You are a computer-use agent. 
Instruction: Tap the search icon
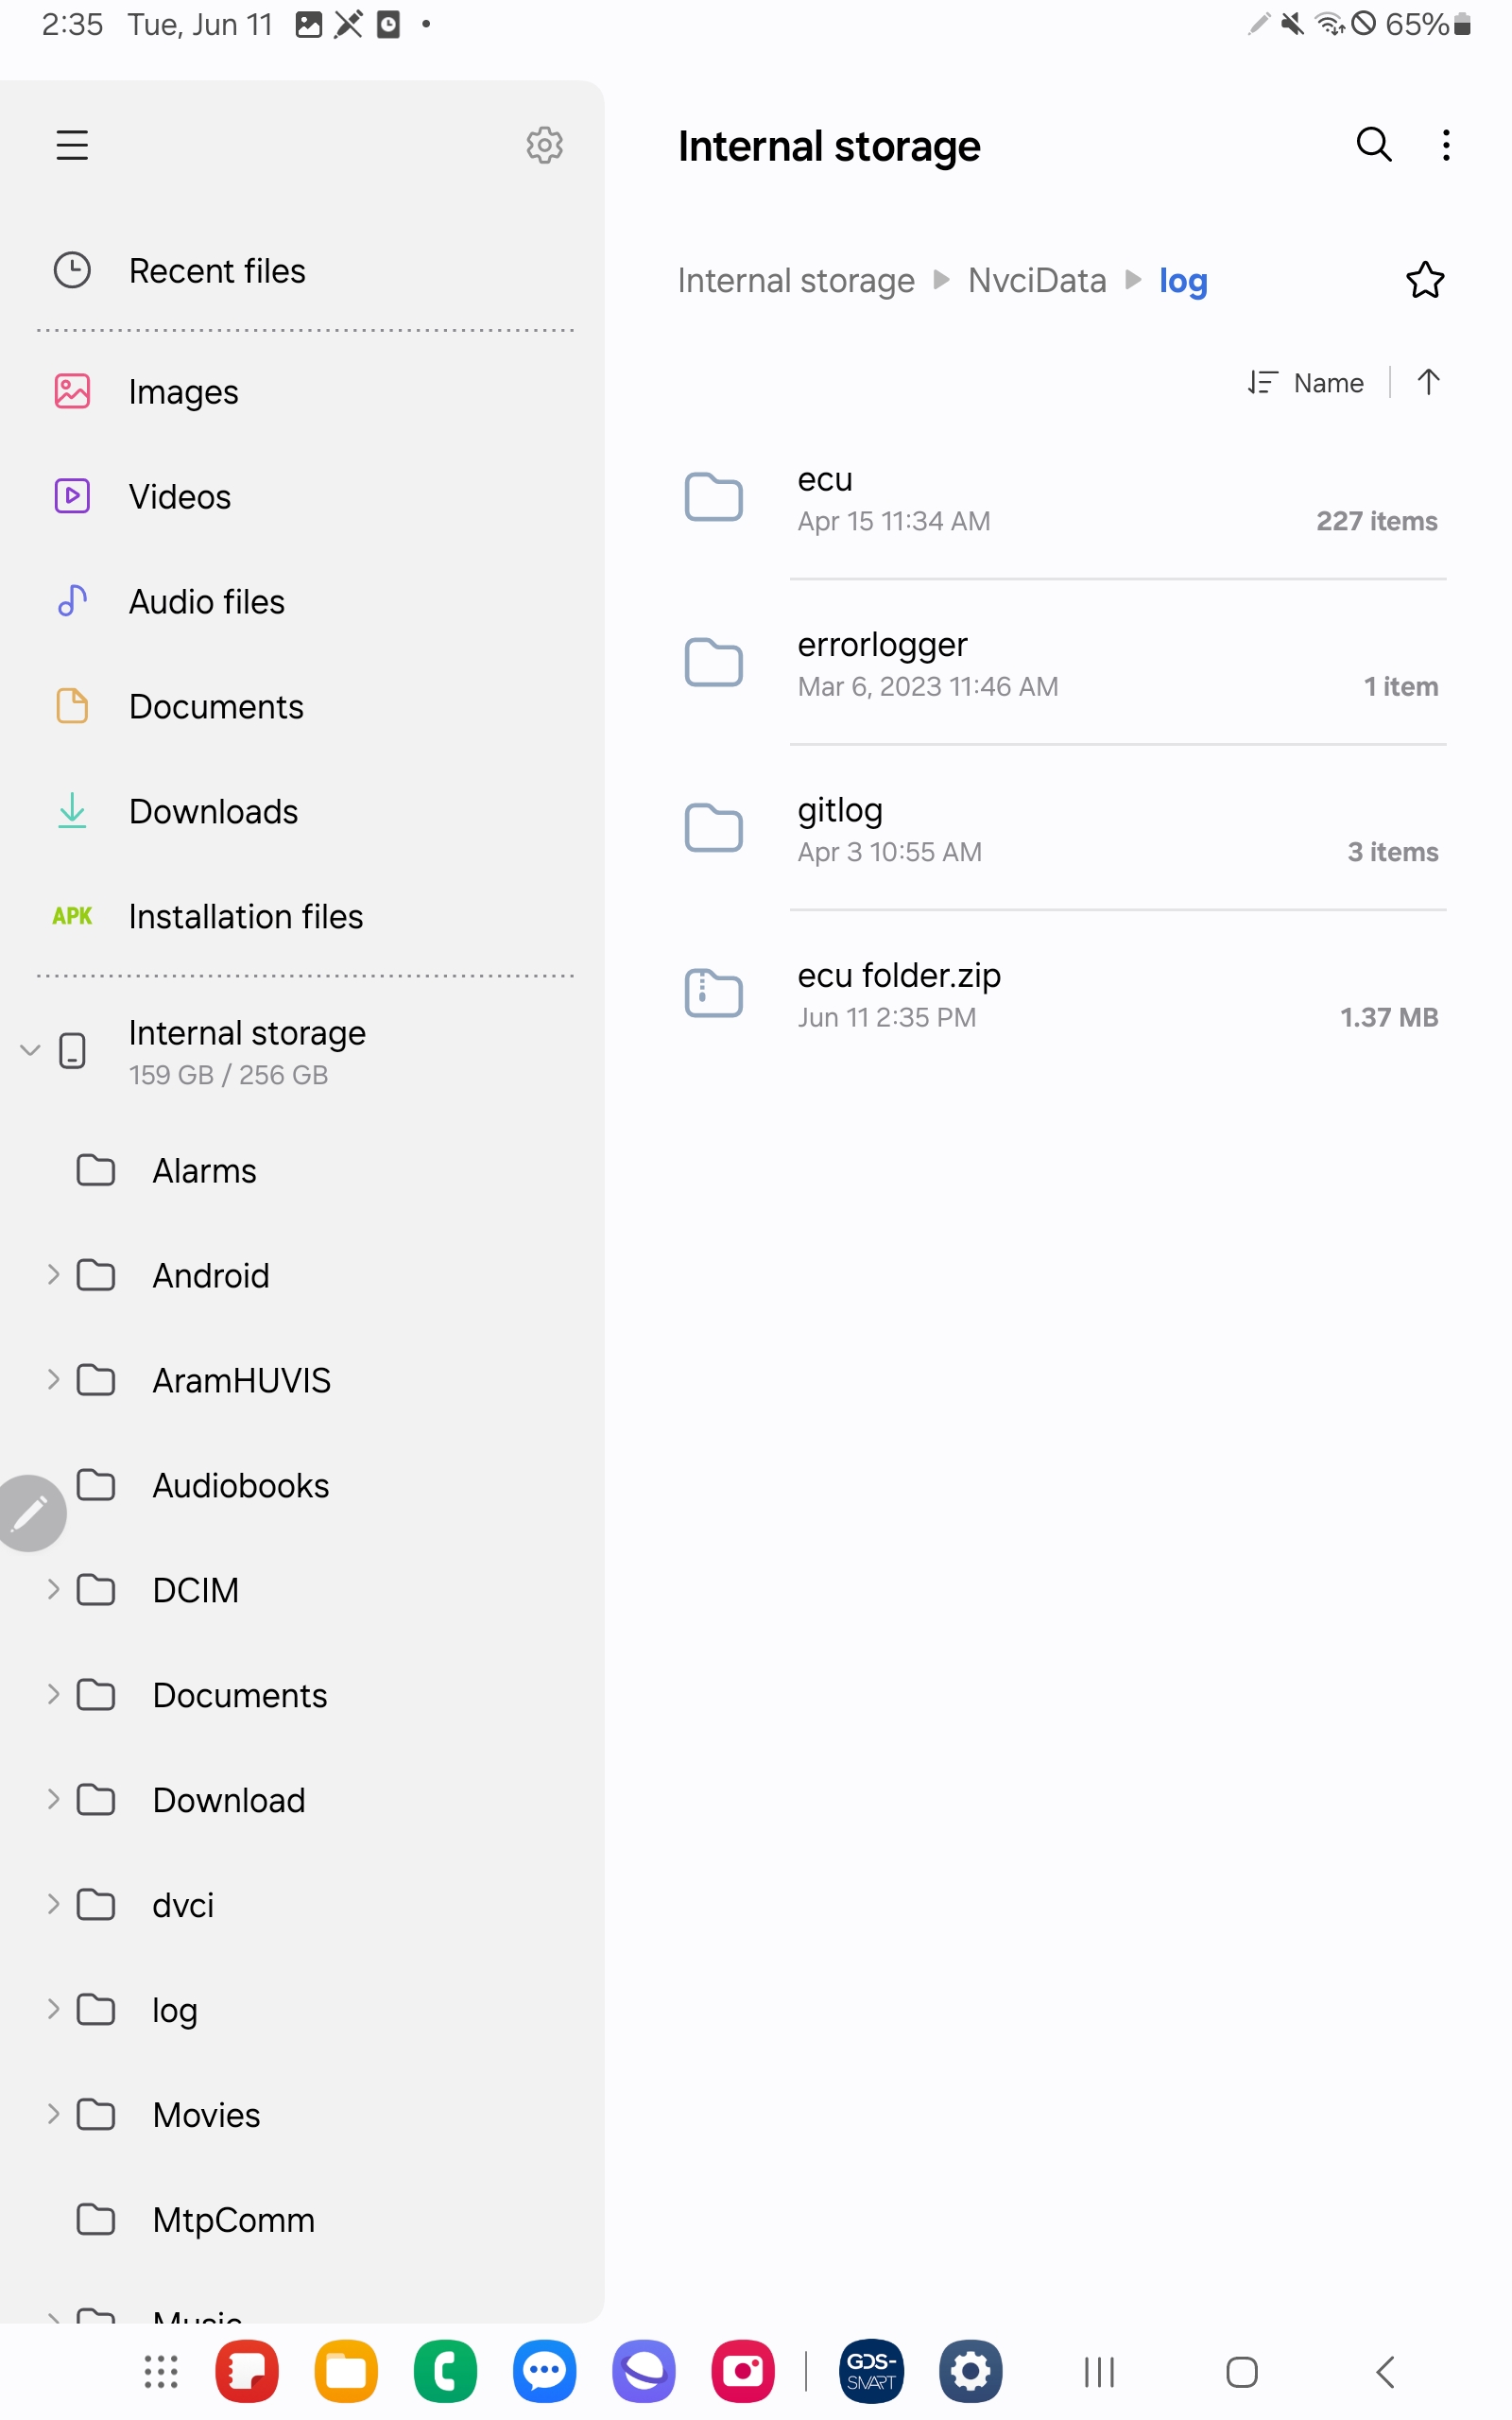pos(1374,145)
